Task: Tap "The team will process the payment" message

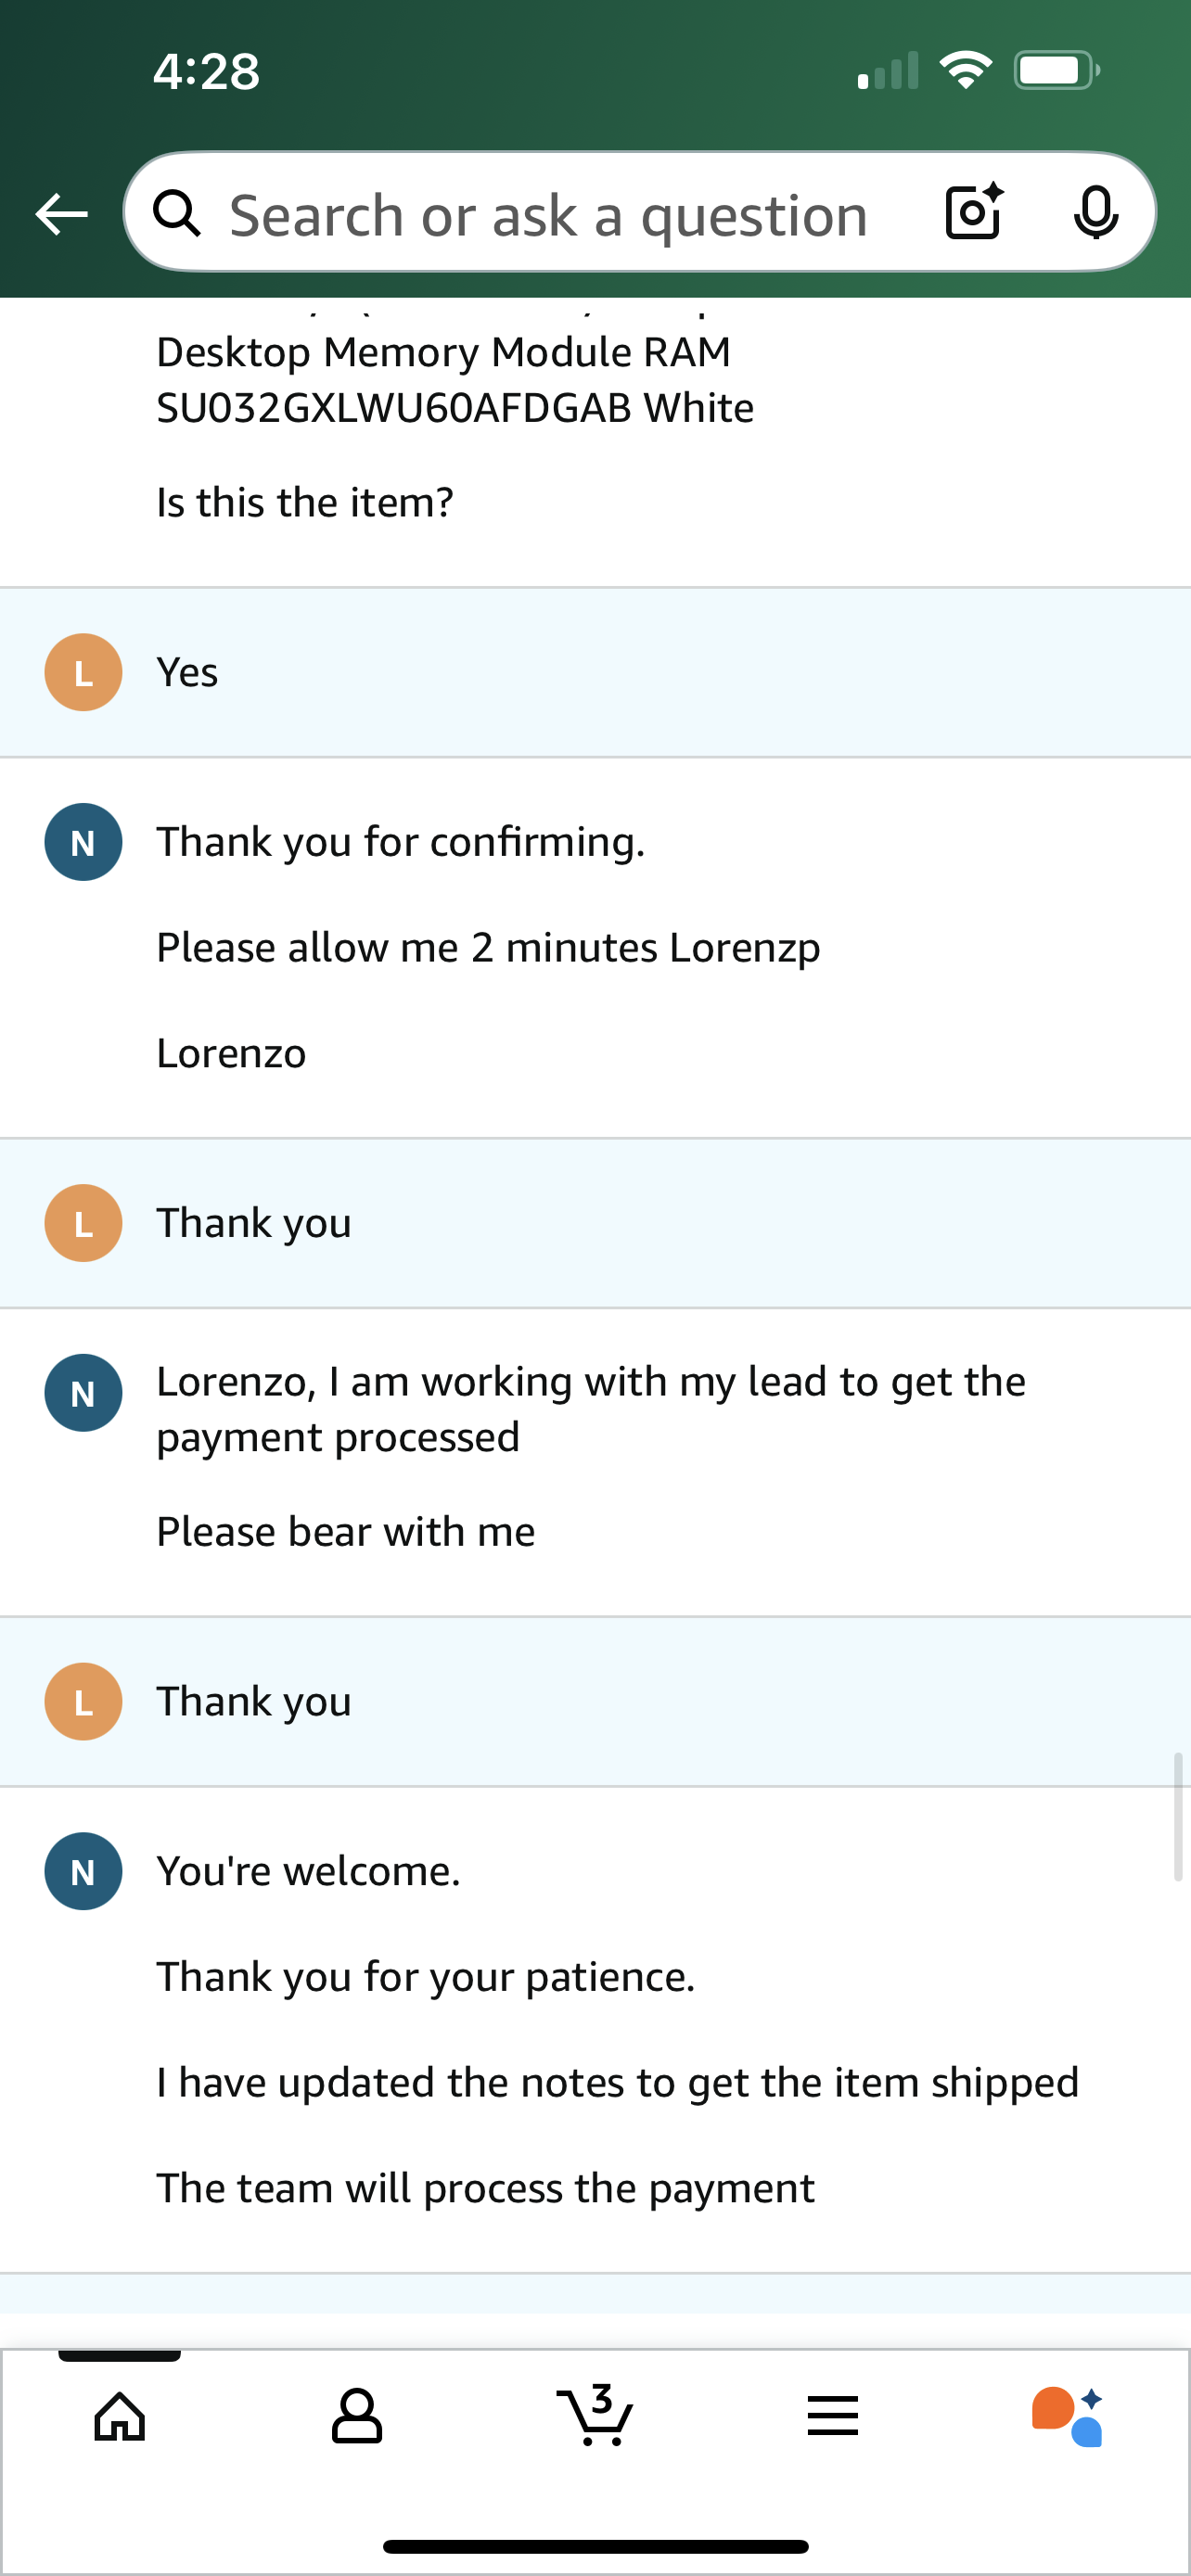Action: pyautogui.click(x=486, y=2188)
